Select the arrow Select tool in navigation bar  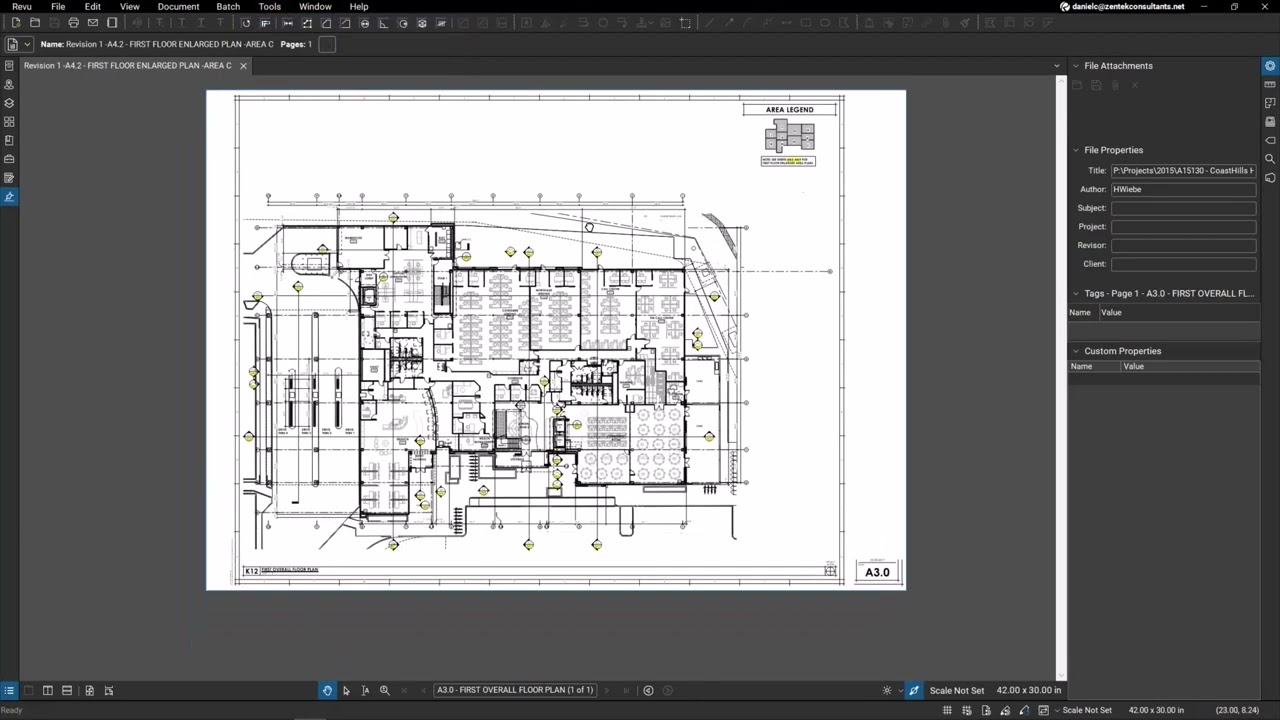click(x=346, y=690)
